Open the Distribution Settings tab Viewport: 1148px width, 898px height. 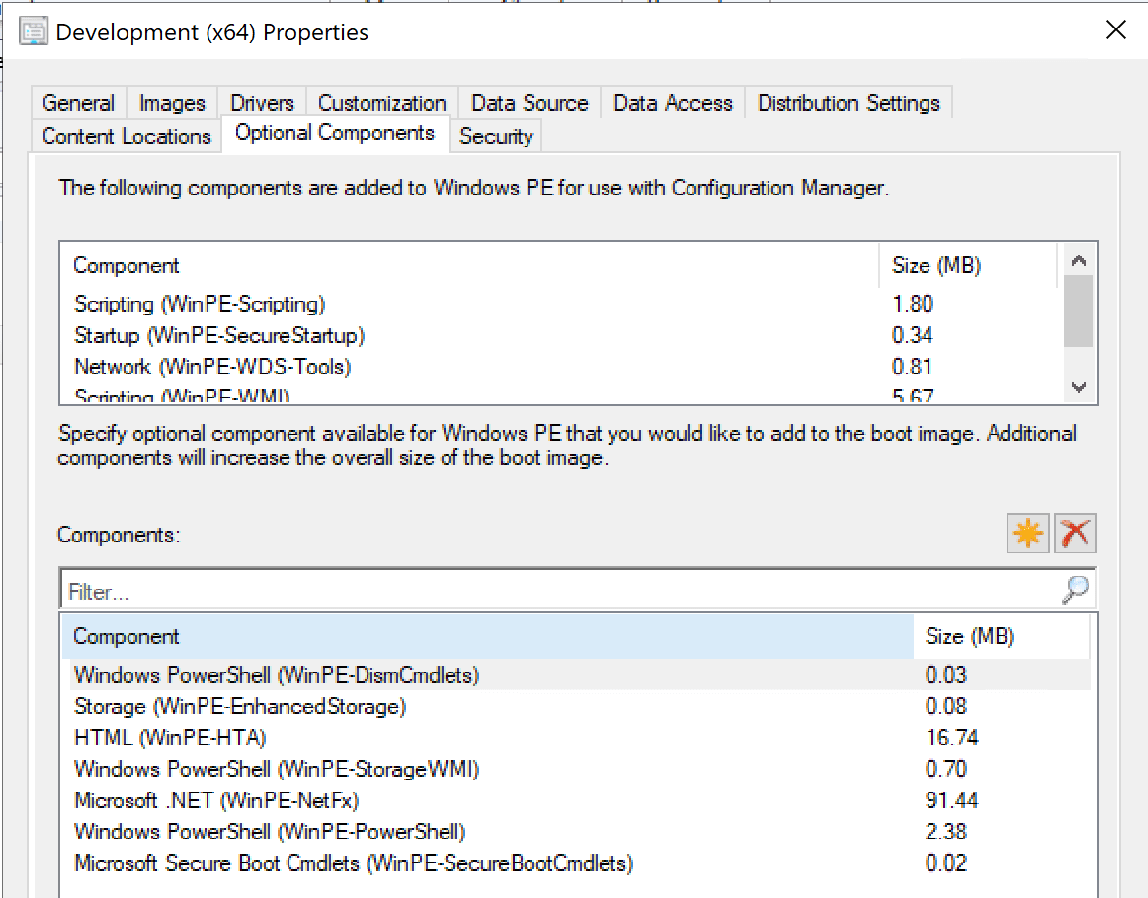[x=848, y=103]
